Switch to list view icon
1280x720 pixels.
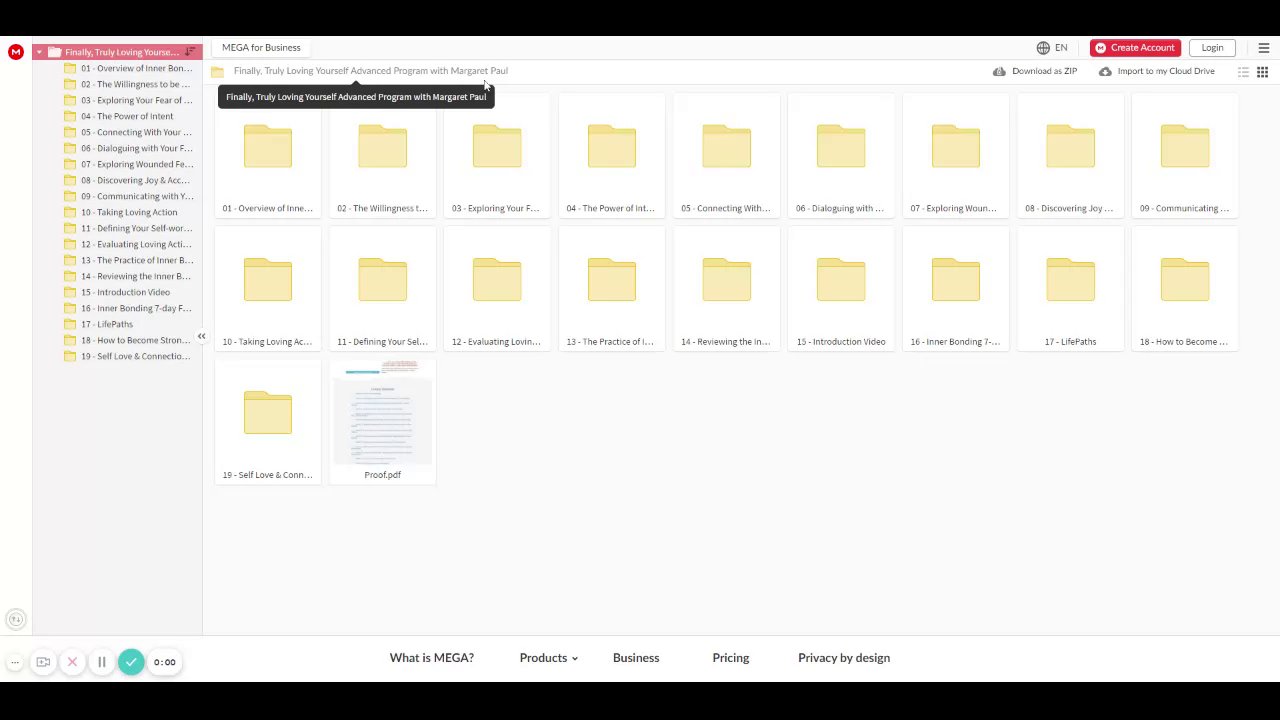(x=1243, y=72)
